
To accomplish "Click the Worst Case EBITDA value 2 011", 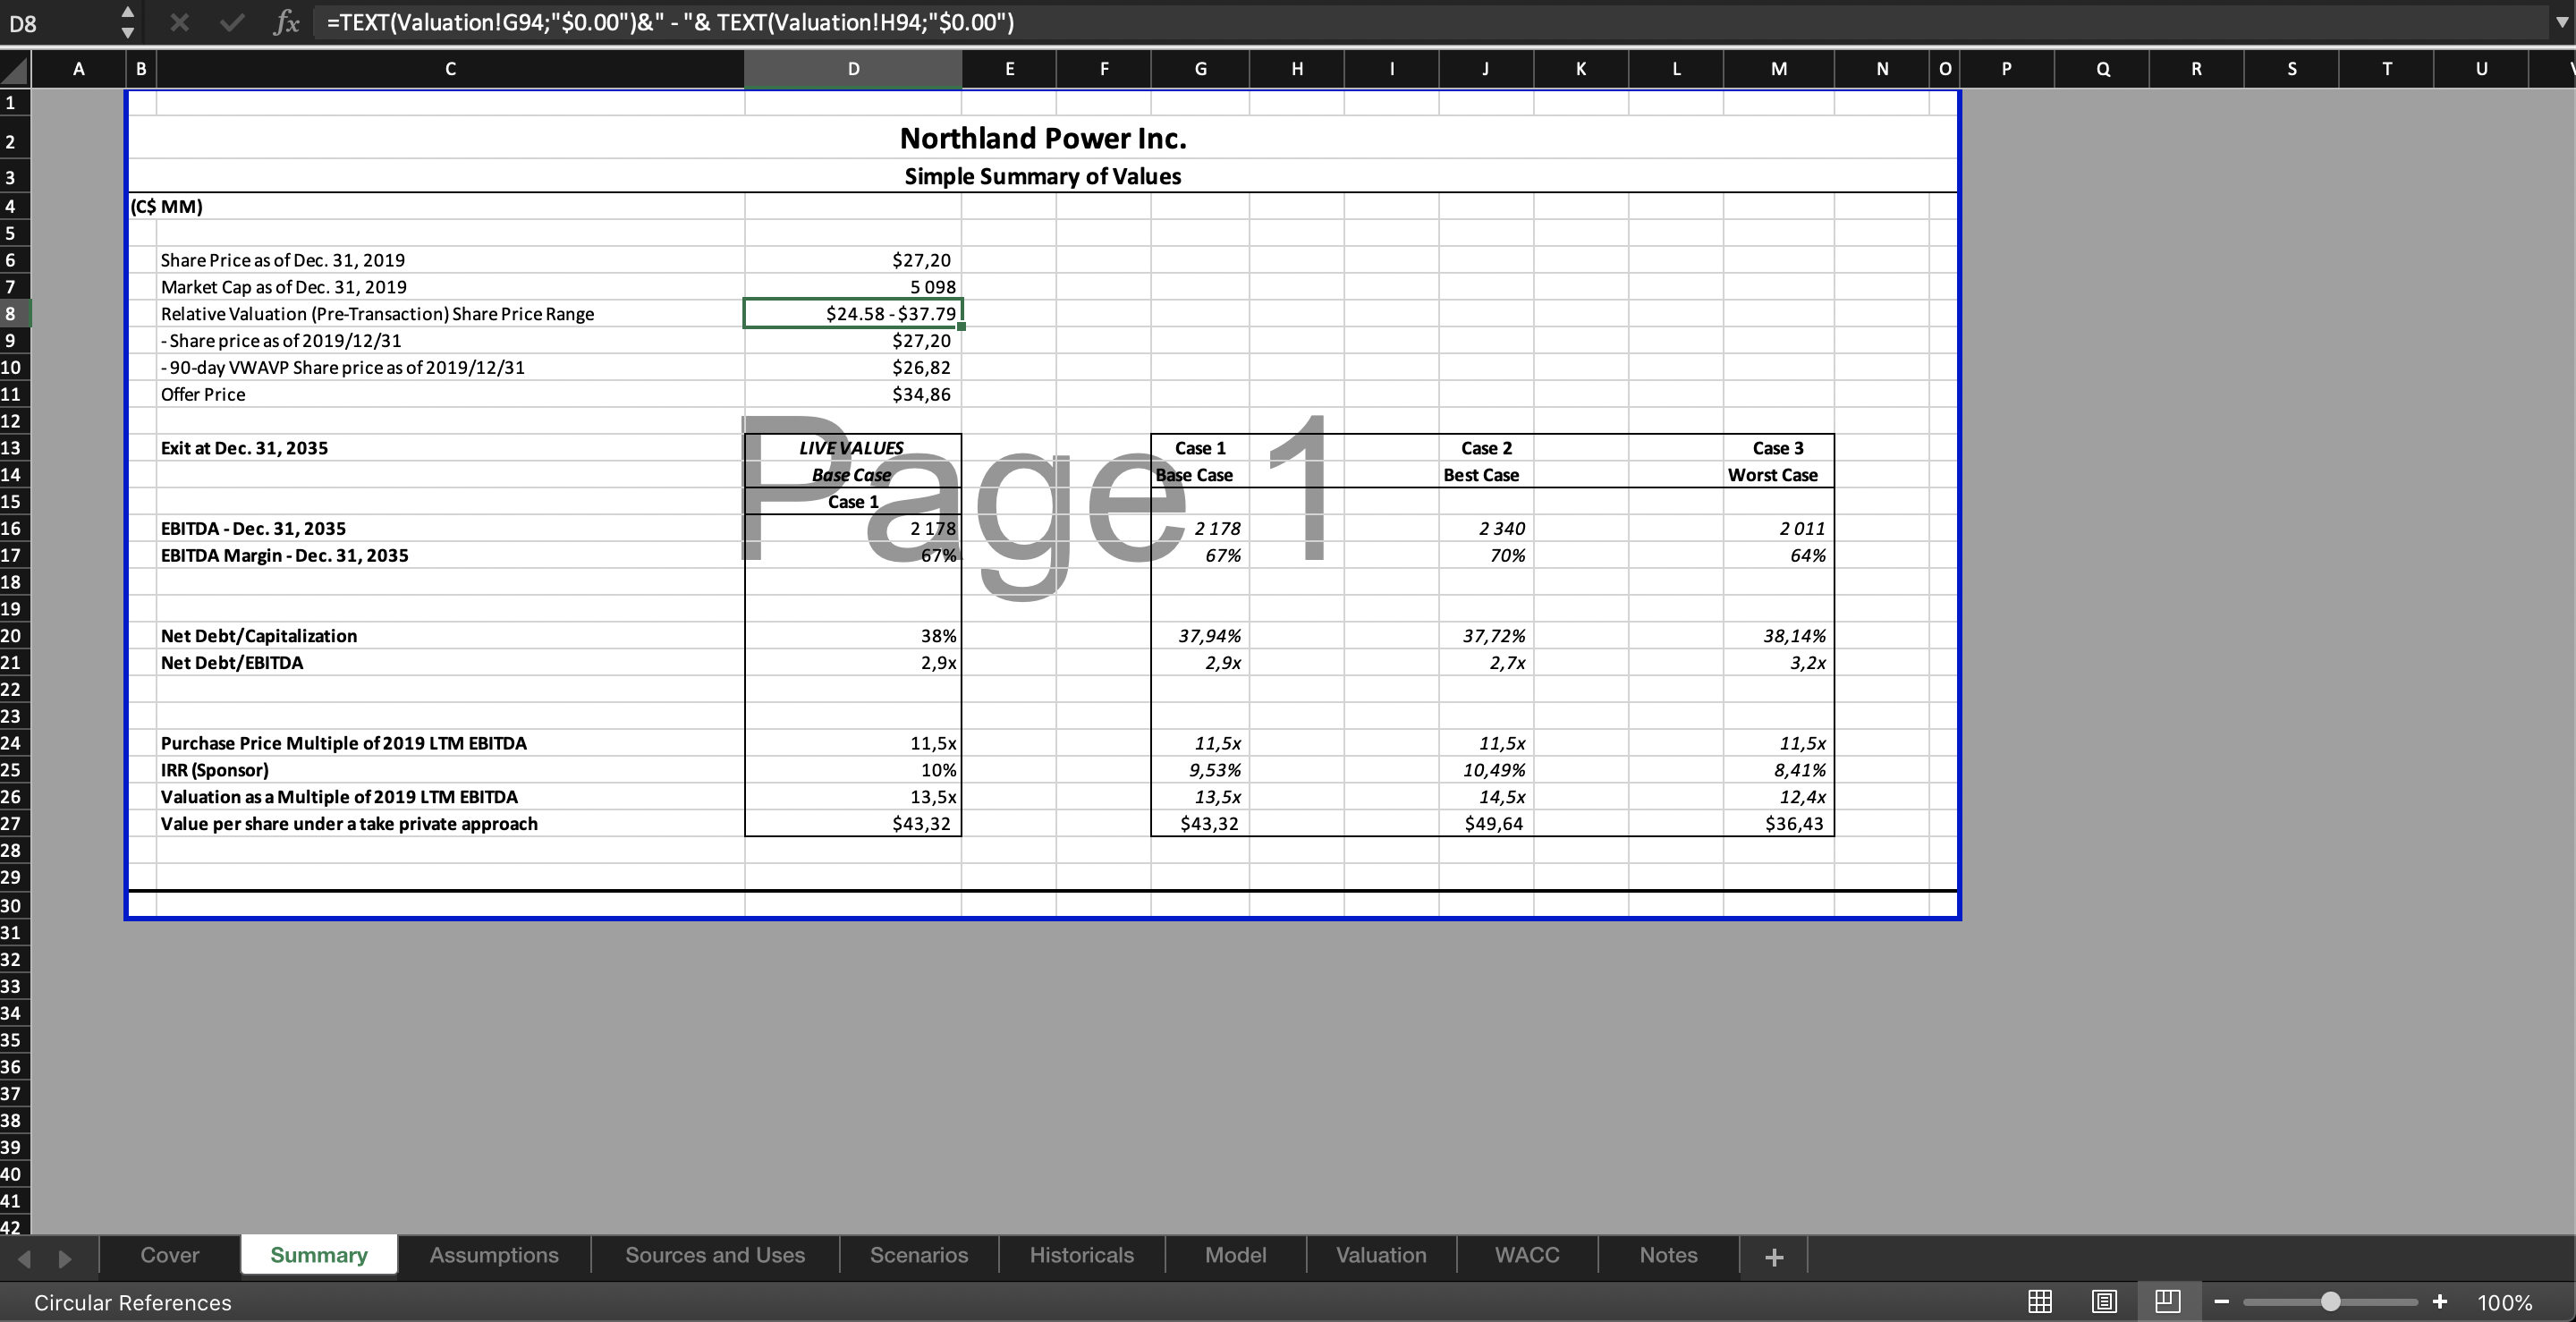I will point(1802,528).
